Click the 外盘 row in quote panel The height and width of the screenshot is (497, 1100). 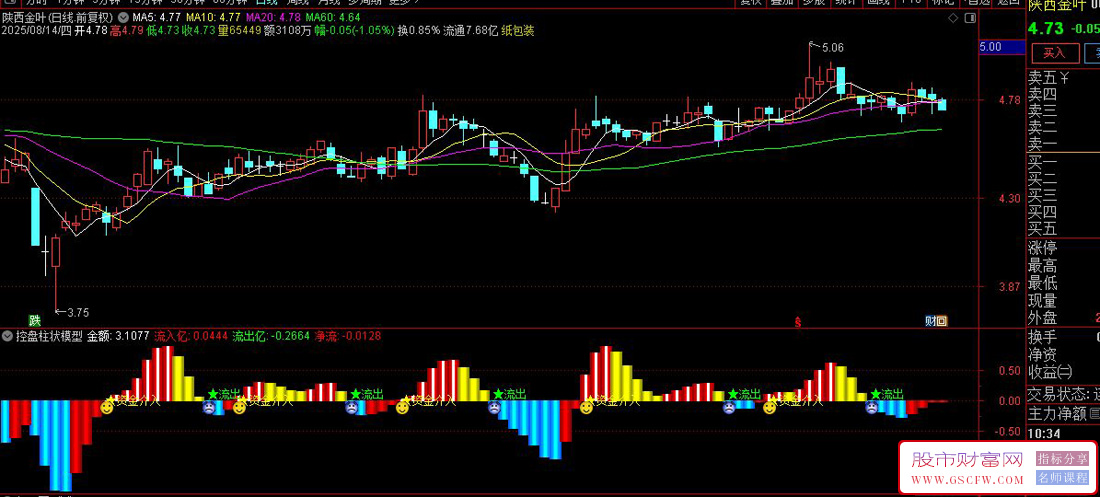1062,318
